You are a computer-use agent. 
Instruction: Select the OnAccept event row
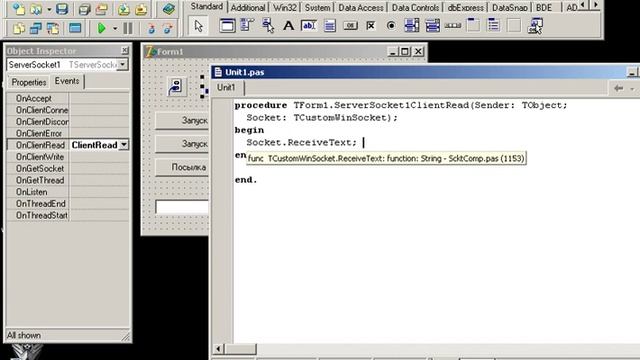(x=68, y=98)
